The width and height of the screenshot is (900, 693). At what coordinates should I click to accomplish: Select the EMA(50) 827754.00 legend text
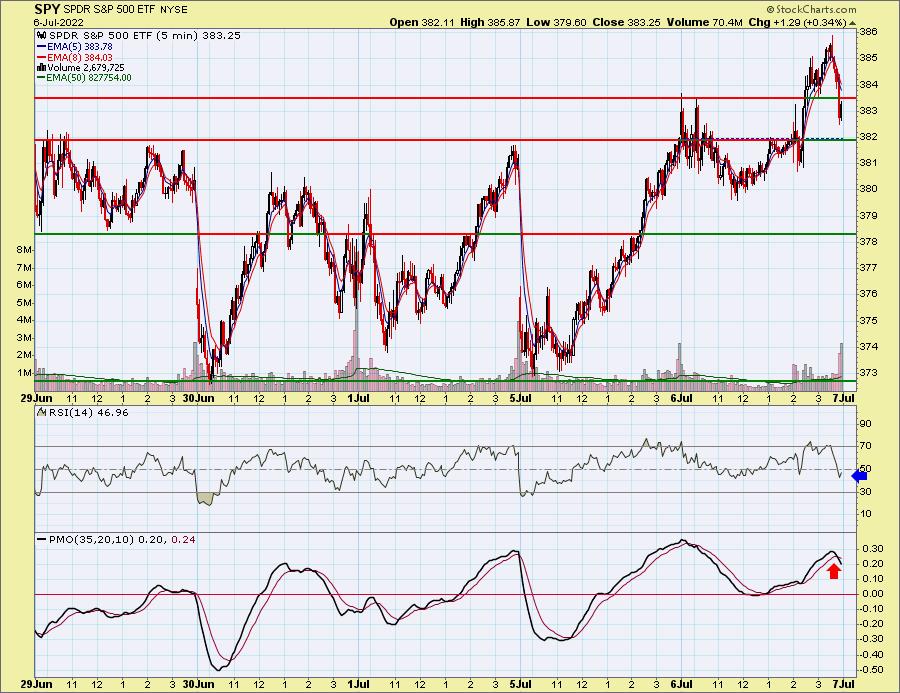coord(89,78)
